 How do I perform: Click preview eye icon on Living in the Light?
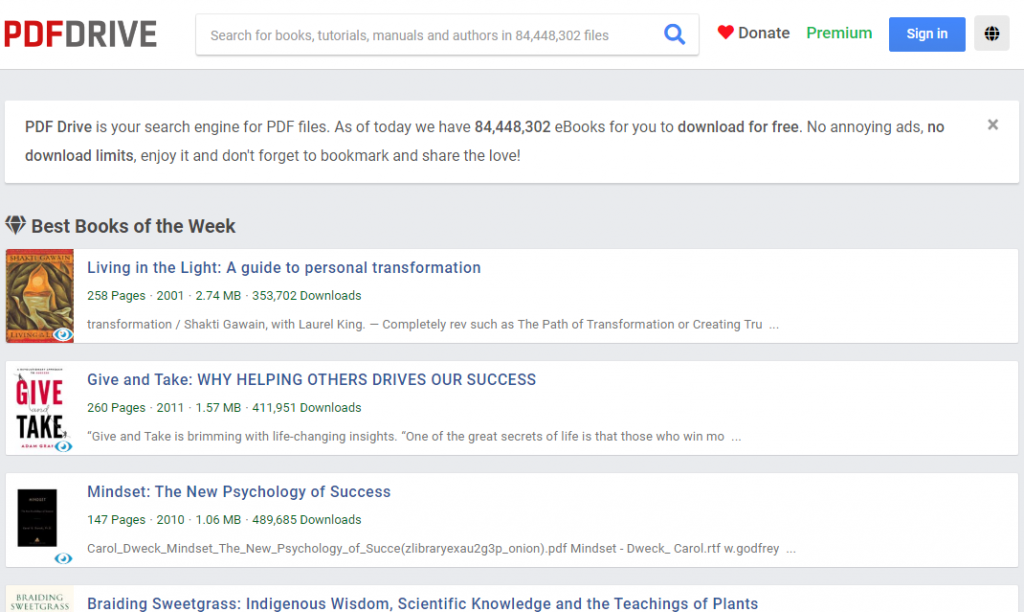(x=63, y=334)
